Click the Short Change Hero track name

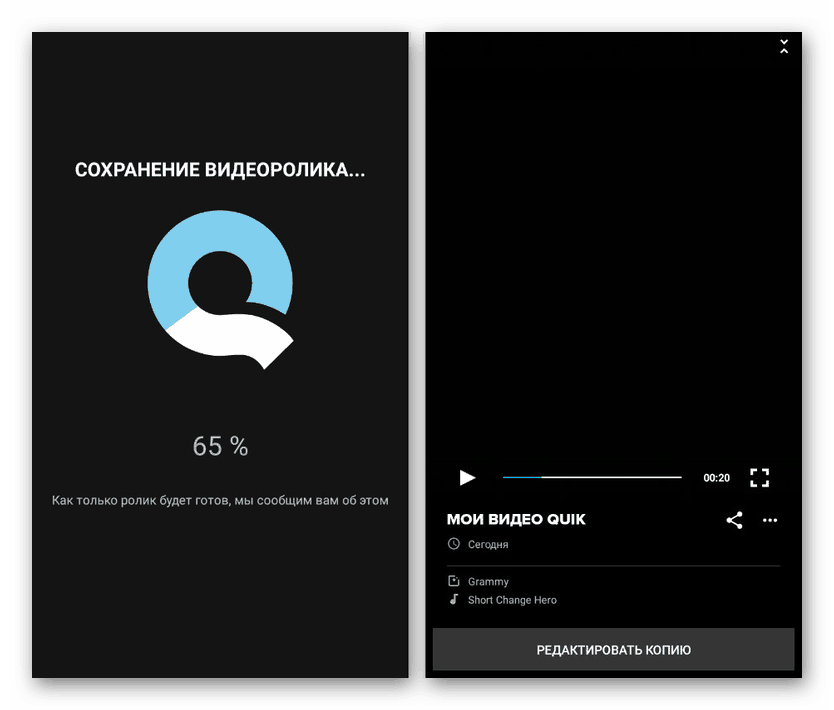click(512, 600)
